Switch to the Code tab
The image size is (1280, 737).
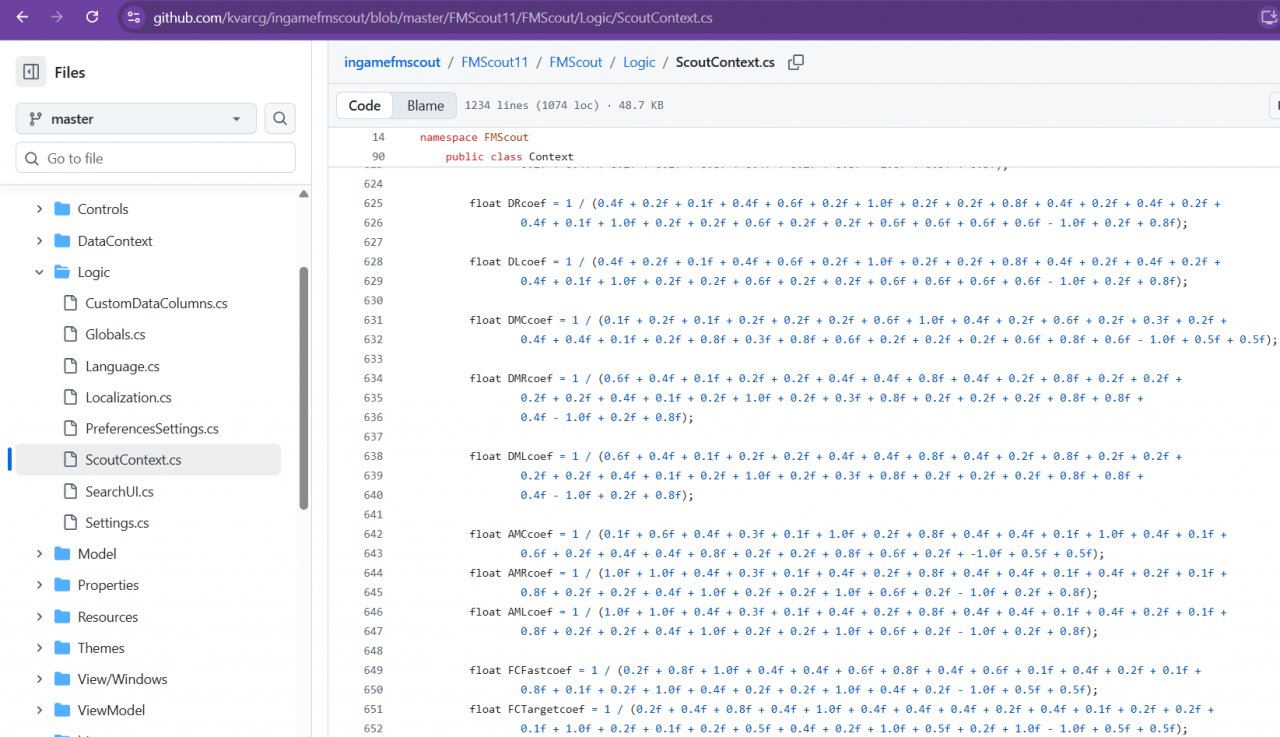[365, 105]
